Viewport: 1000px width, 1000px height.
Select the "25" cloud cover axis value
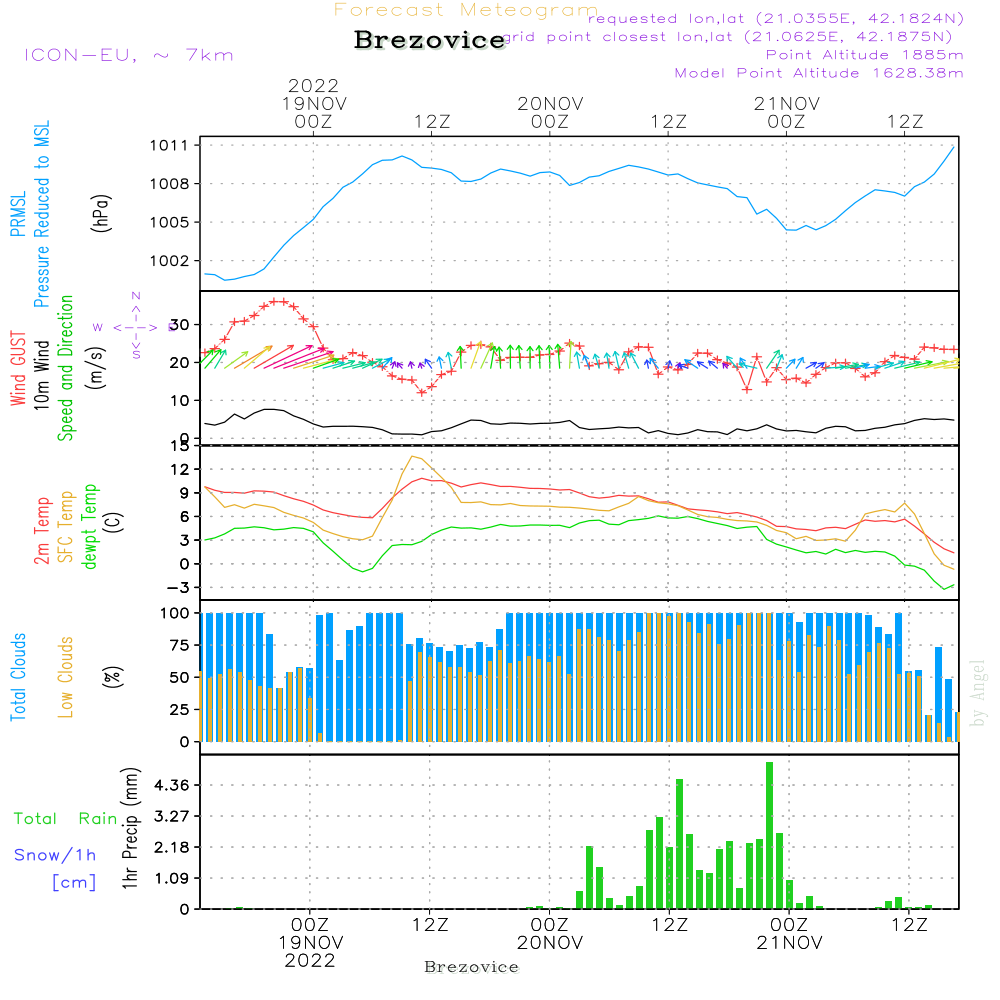point(179,710)
